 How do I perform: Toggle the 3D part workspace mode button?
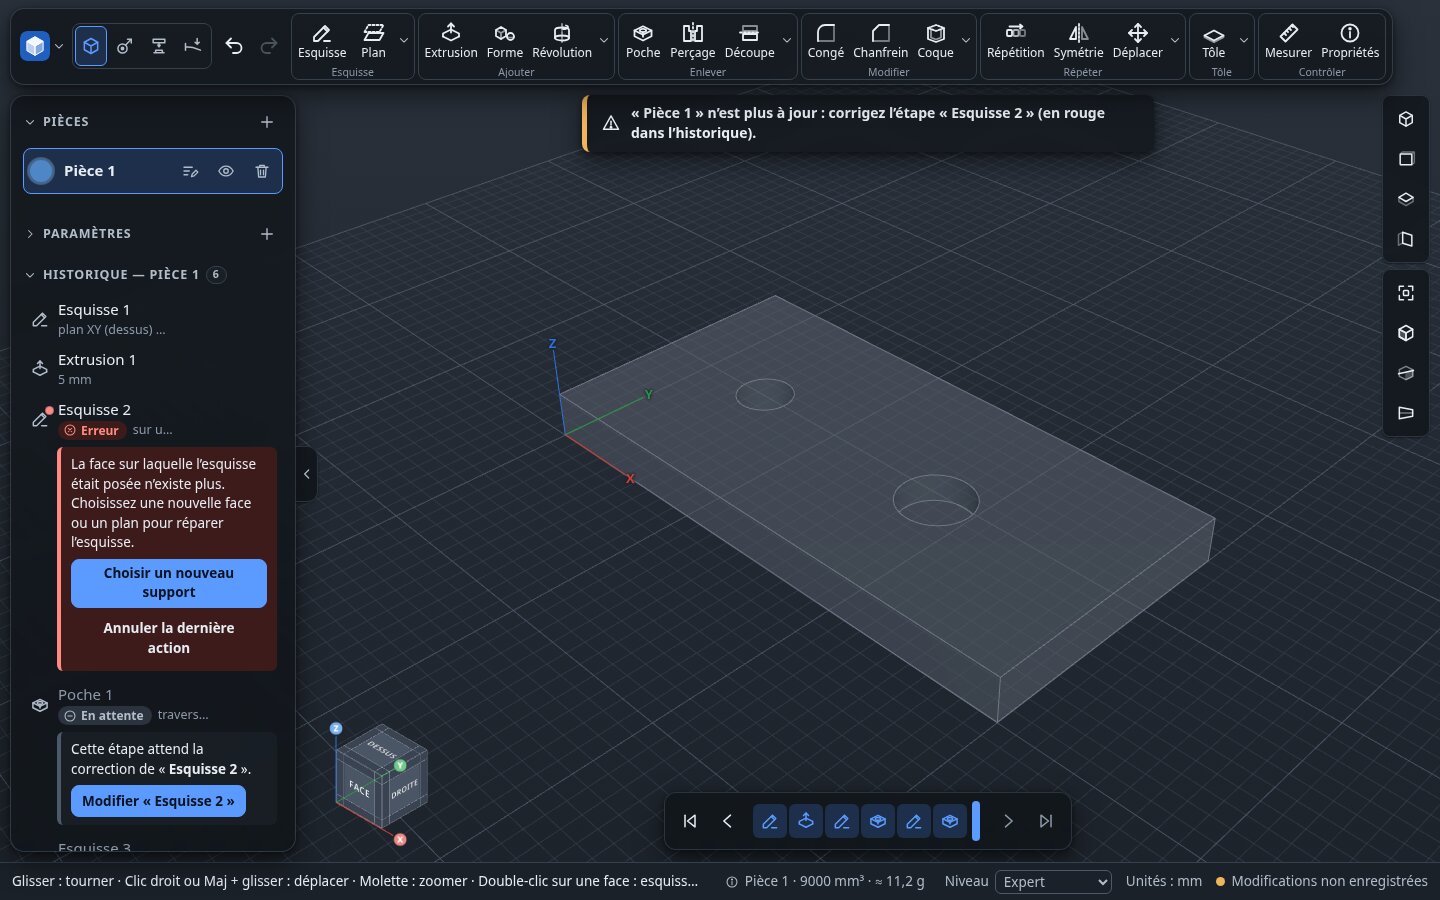click(x=91, y=46)
